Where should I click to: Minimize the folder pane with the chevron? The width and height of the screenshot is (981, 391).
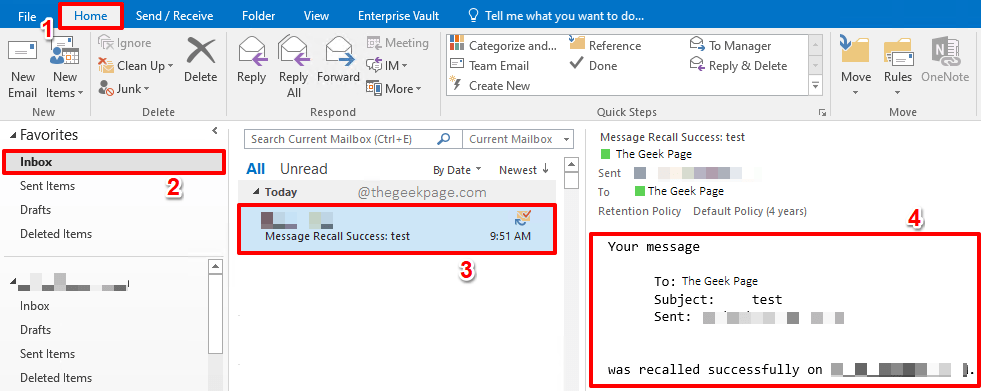[x=215, y=131]
